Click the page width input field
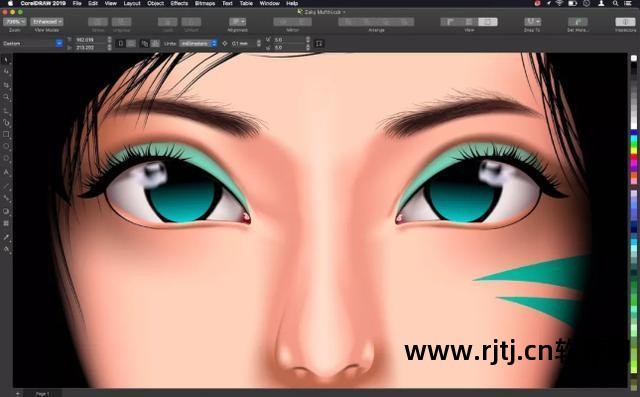Screen dimensions: 640x397 pos(90,40)
